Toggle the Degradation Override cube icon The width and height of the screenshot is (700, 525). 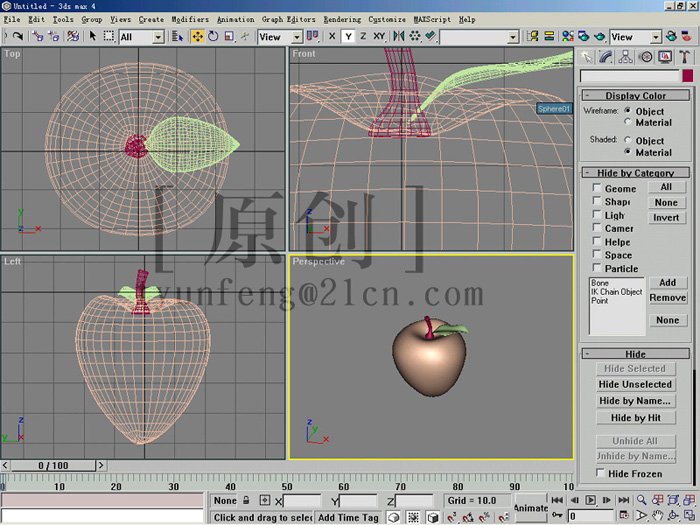(x=432, y=517)
